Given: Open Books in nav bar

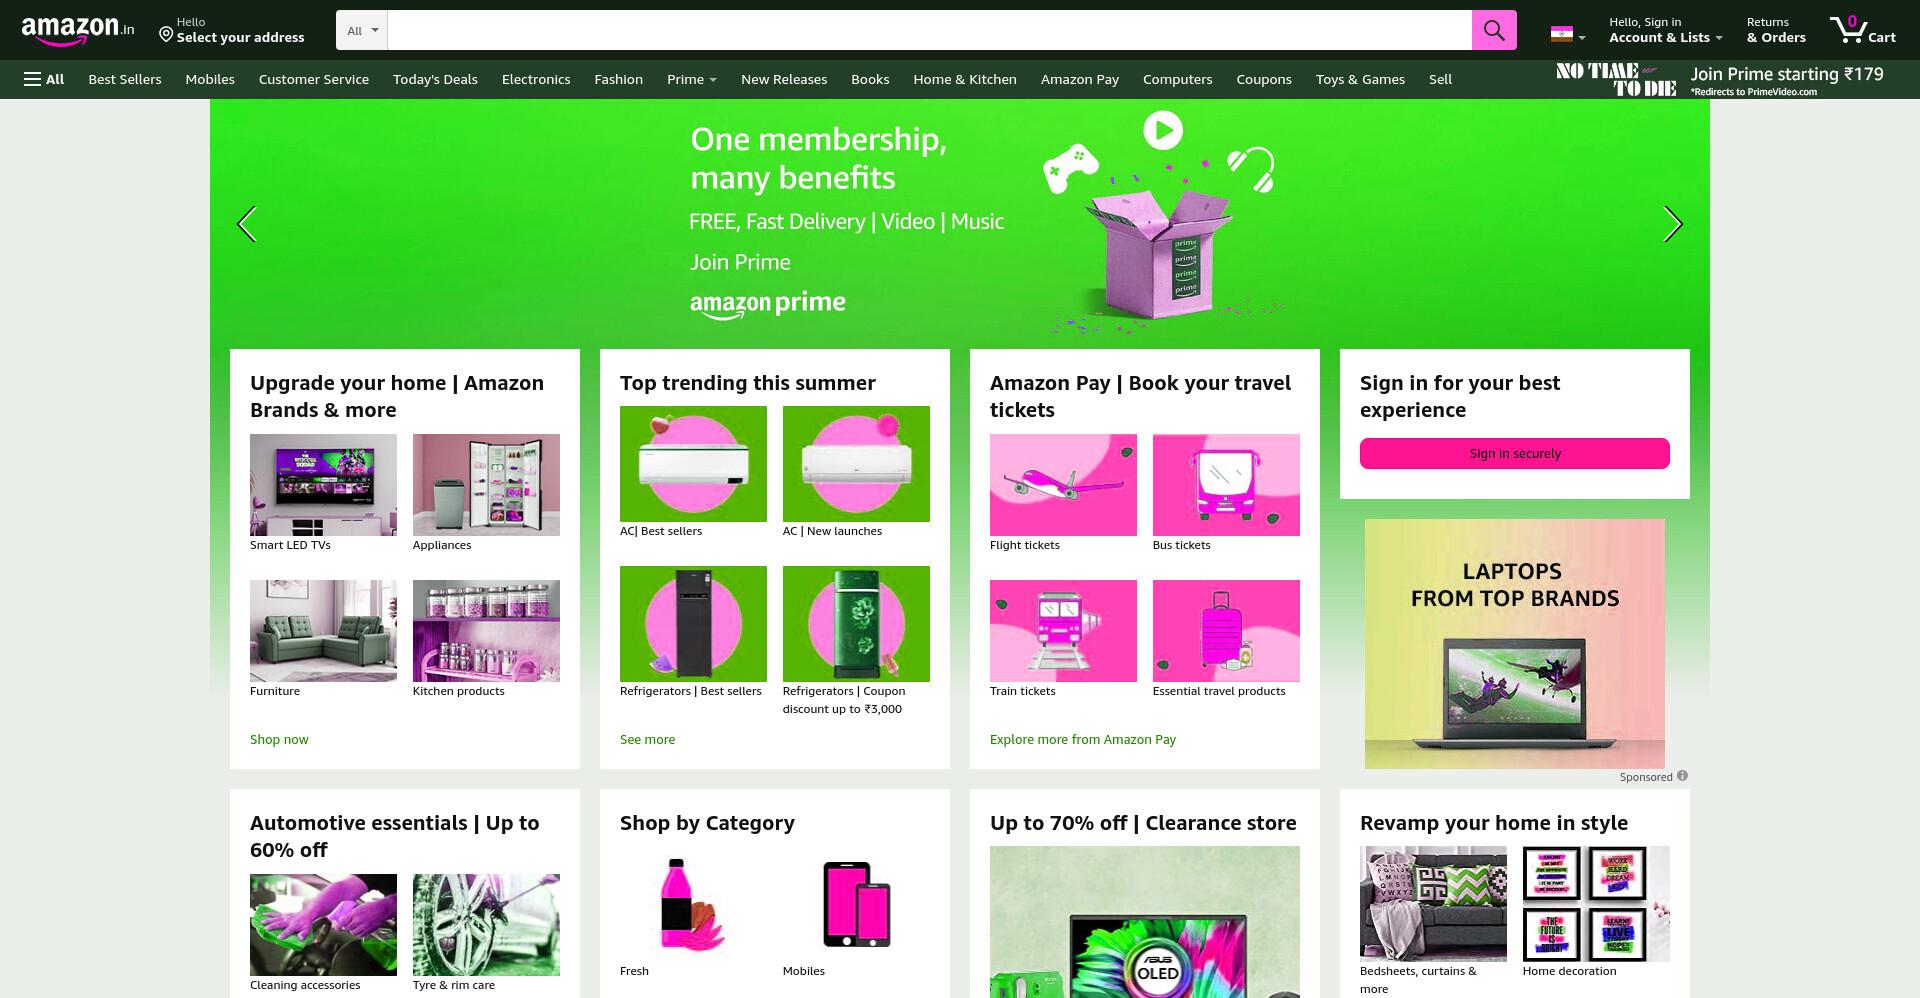Looking at the screenshot, I should (x=870, y=79).
